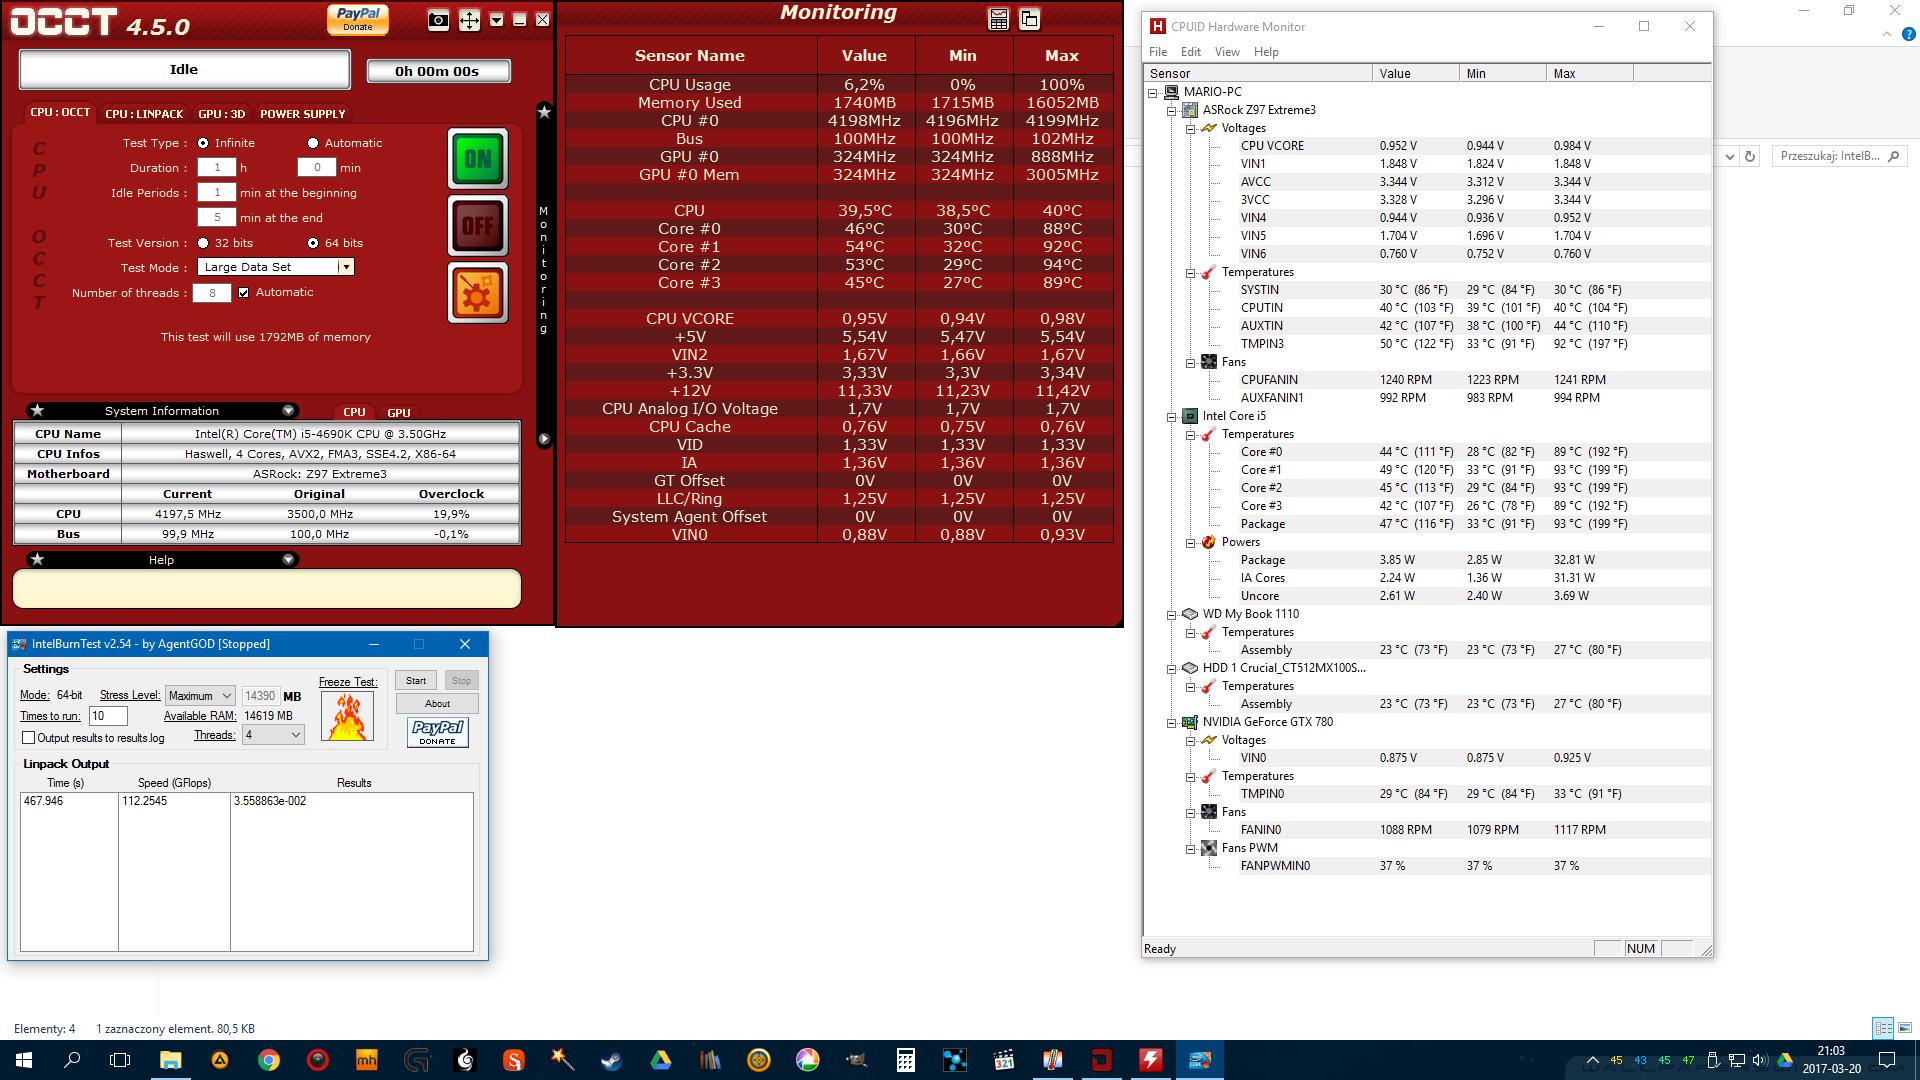Screen dimensions: 1920x1080
Task: Collapse the MARIO-PC tree node
Action: click(1152, 92)
